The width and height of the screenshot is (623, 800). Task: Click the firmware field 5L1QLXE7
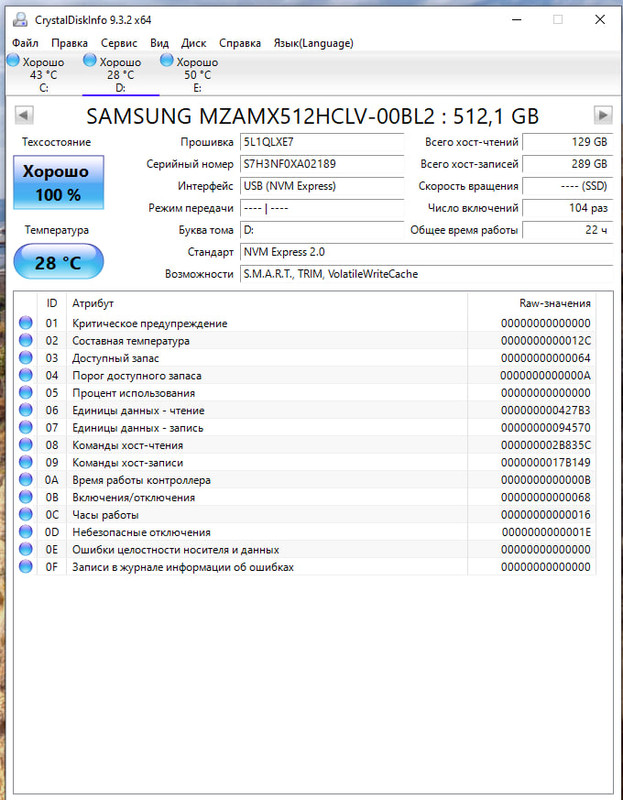point(322,142)
